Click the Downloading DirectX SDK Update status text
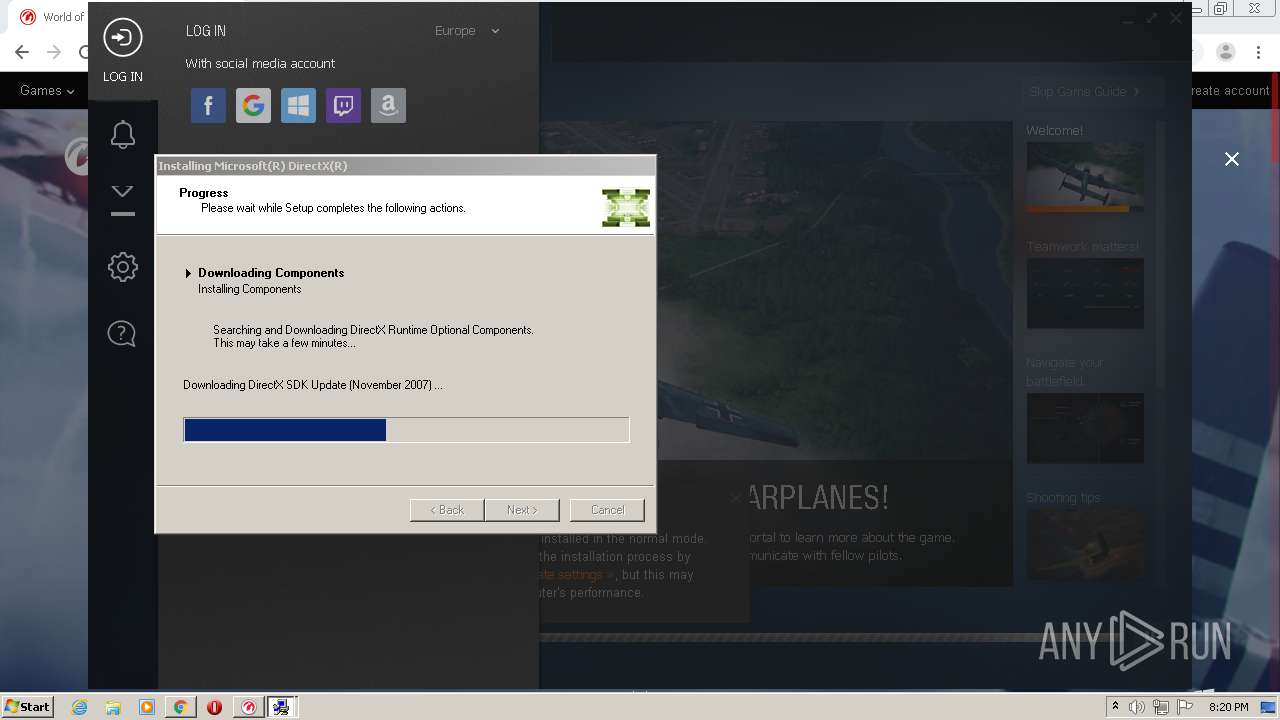The width and height of the screenshot is (1280, 720). point(313,385)
